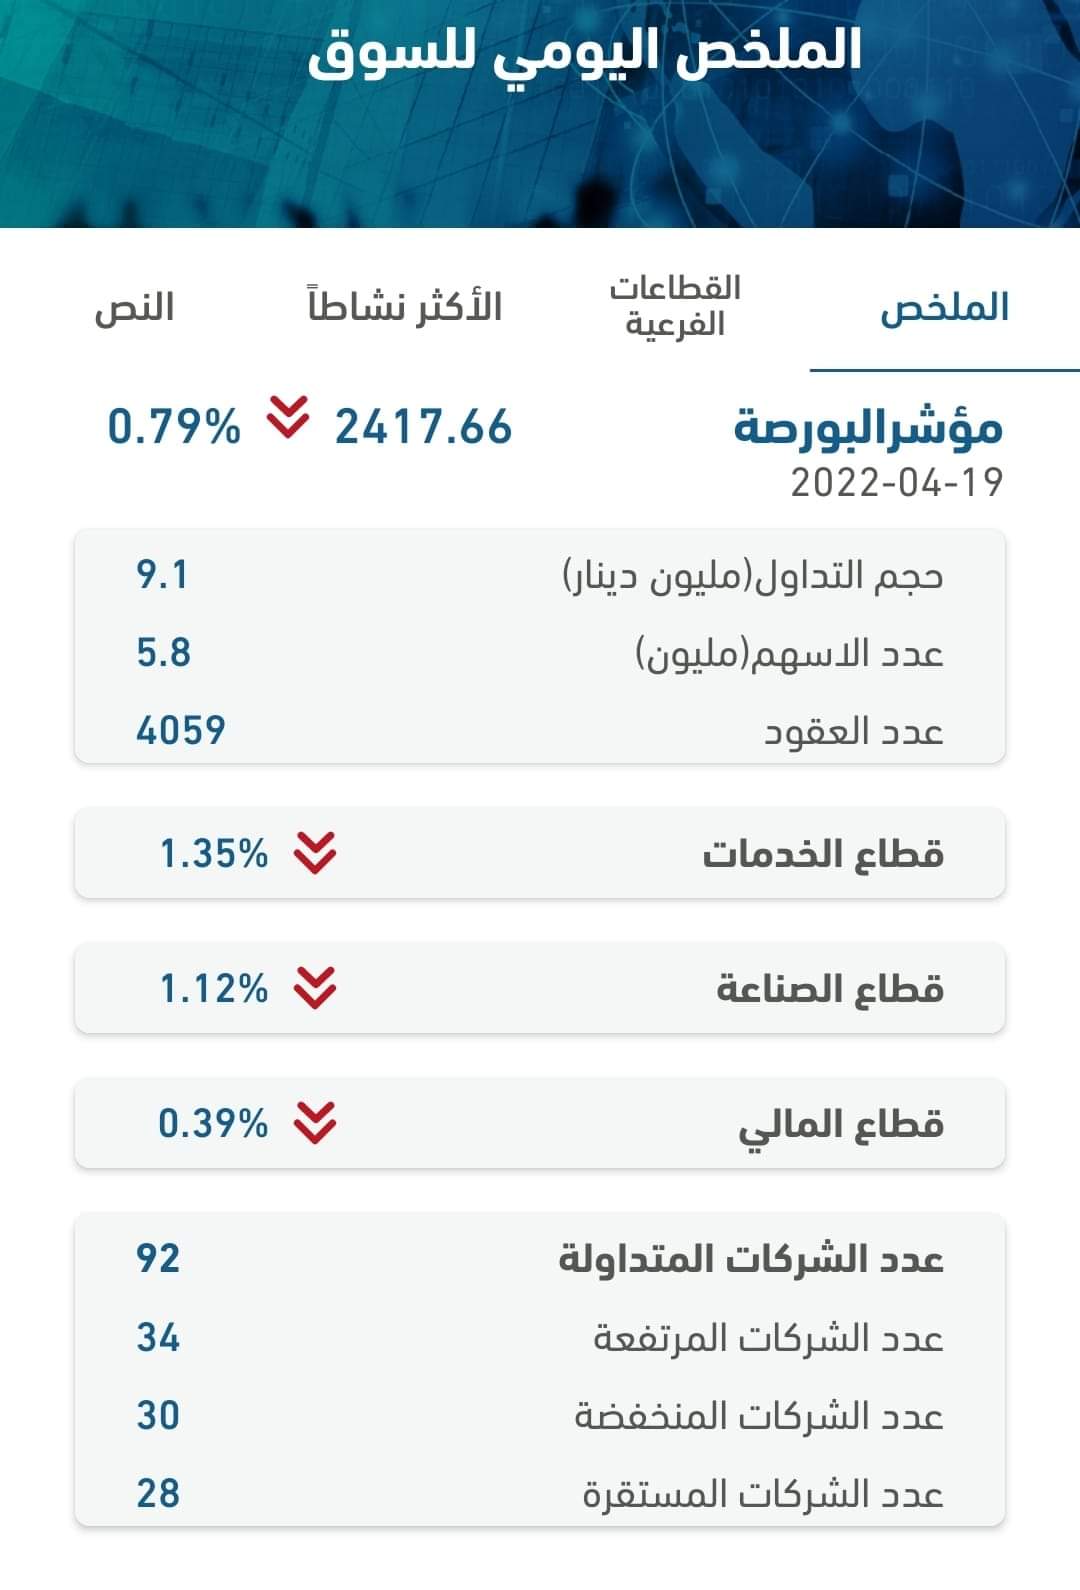Tap the الملخص اليومي للسوق header title
The height and width of the screenshot is (1590, 1080).
[584, 50]
